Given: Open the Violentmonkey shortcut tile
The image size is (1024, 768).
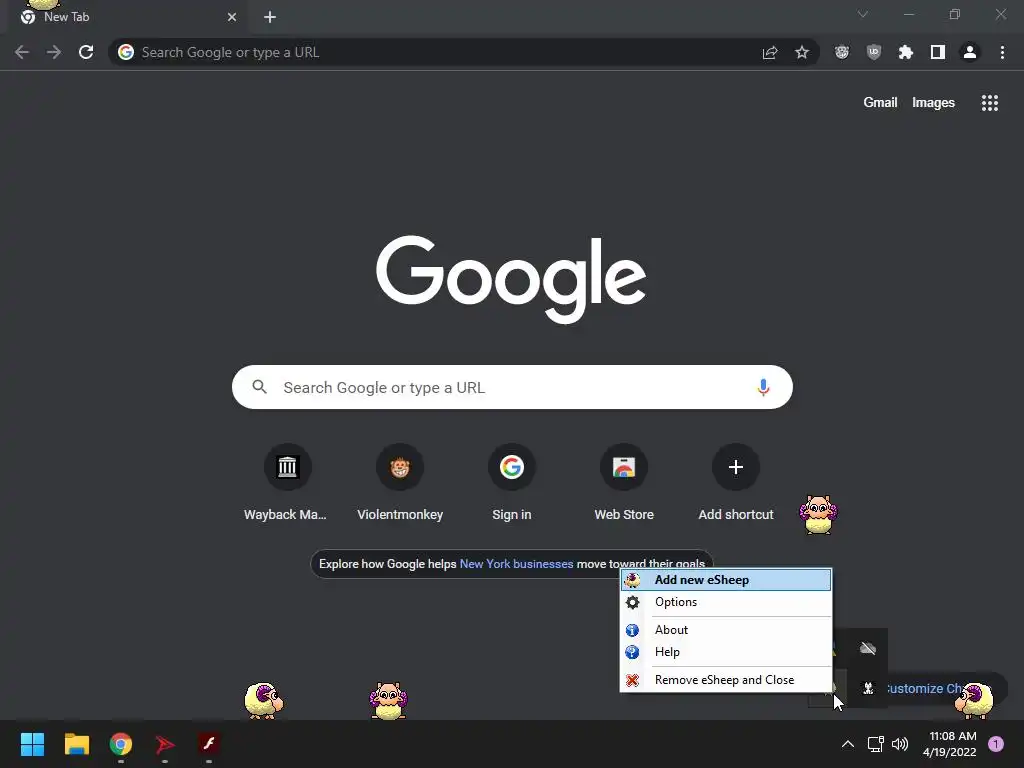Looking at the screenshot, I should point(400,483).
